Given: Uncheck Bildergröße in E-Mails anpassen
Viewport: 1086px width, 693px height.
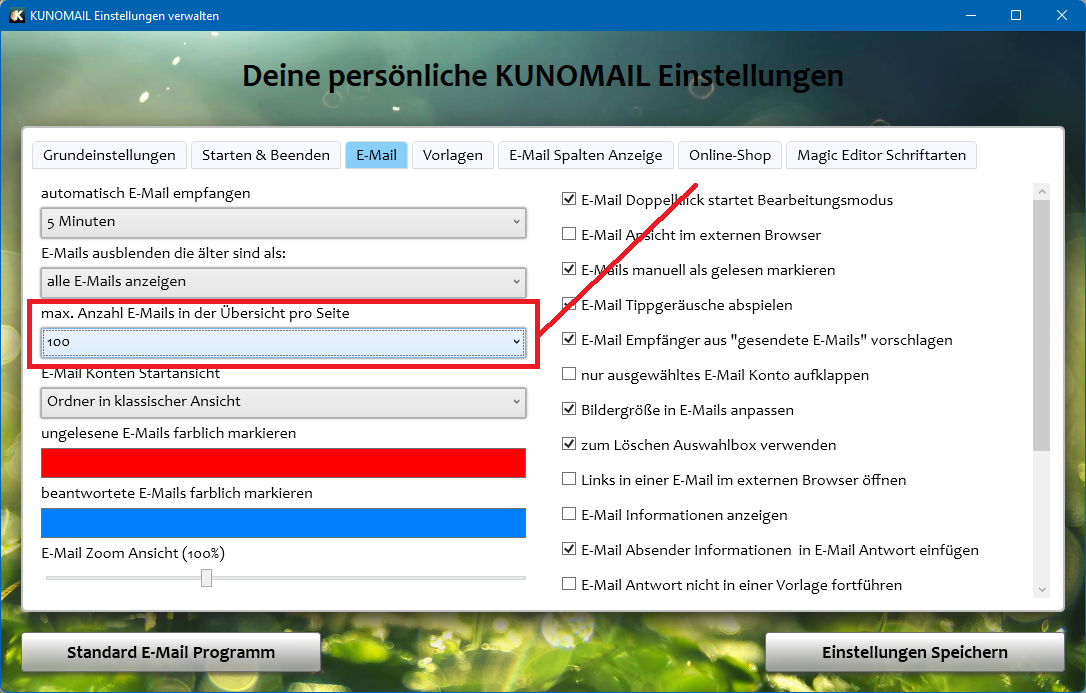Looking at the screenshot, I should (569, 409).
